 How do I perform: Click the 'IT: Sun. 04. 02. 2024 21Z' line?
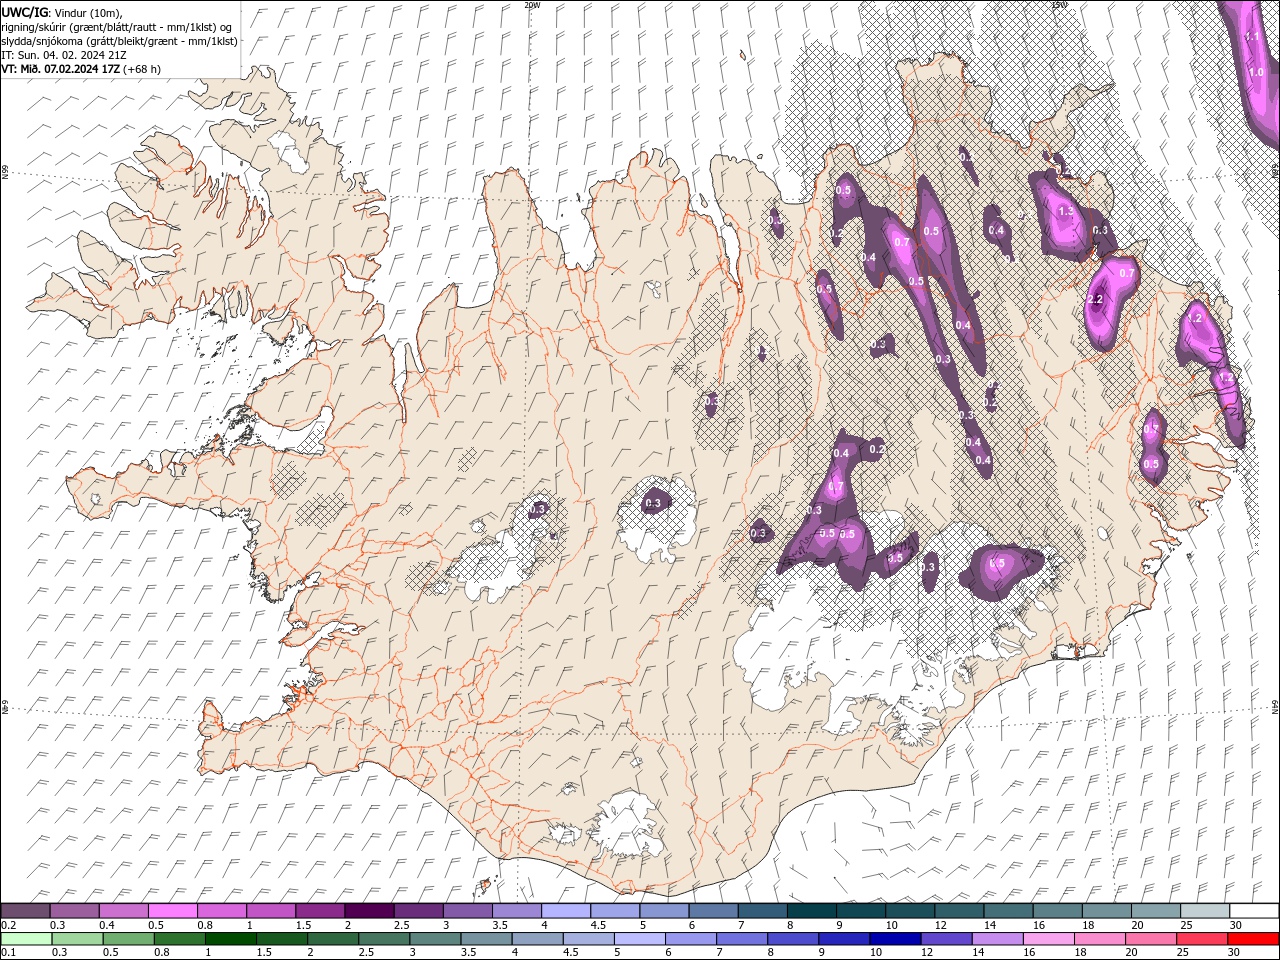coord(64,55)
